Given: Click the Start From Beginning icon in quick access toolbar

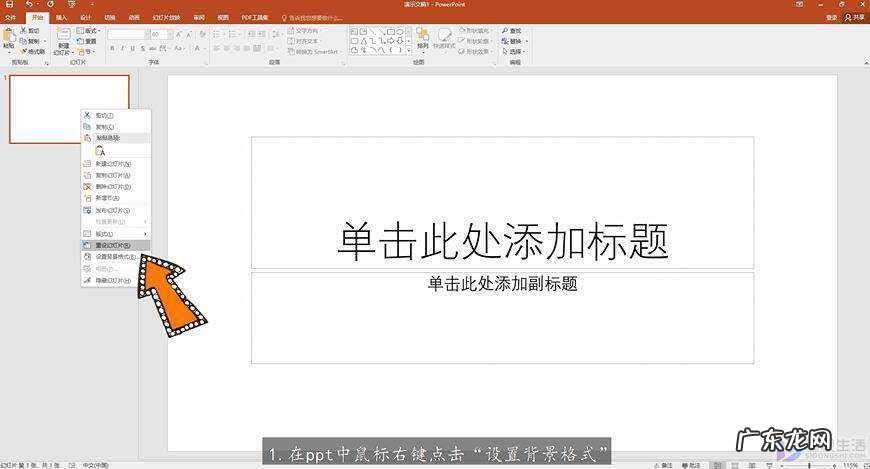Looking at the screenshot, I should (x=71, y=4).
